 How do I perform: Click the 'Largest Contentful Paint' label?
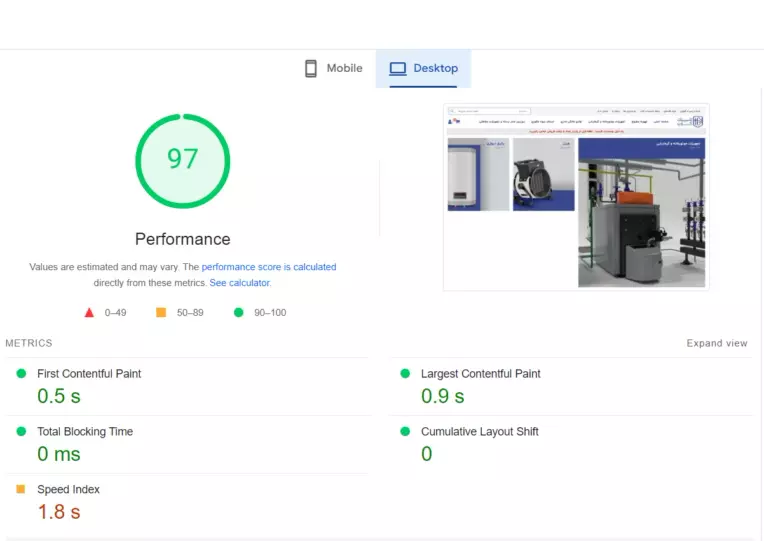tap(481, 374)
